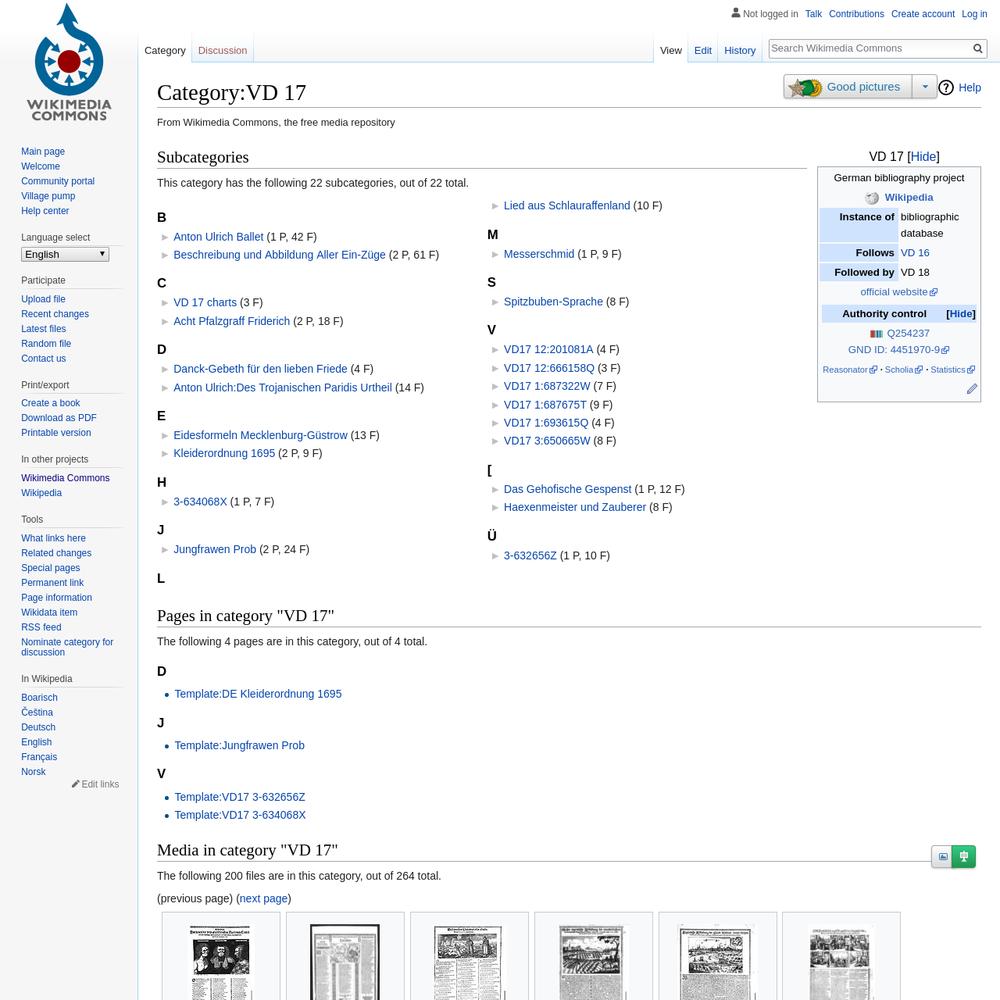Click Create account link
The image size is (1000, 1000).
(923, 14)
